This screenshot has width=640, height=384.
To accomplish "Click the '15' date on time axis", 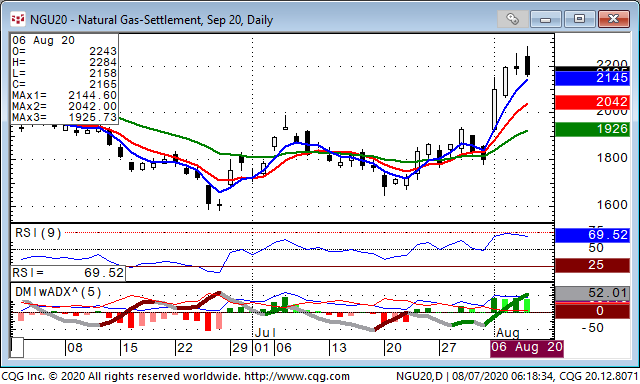I will (130, 348).
